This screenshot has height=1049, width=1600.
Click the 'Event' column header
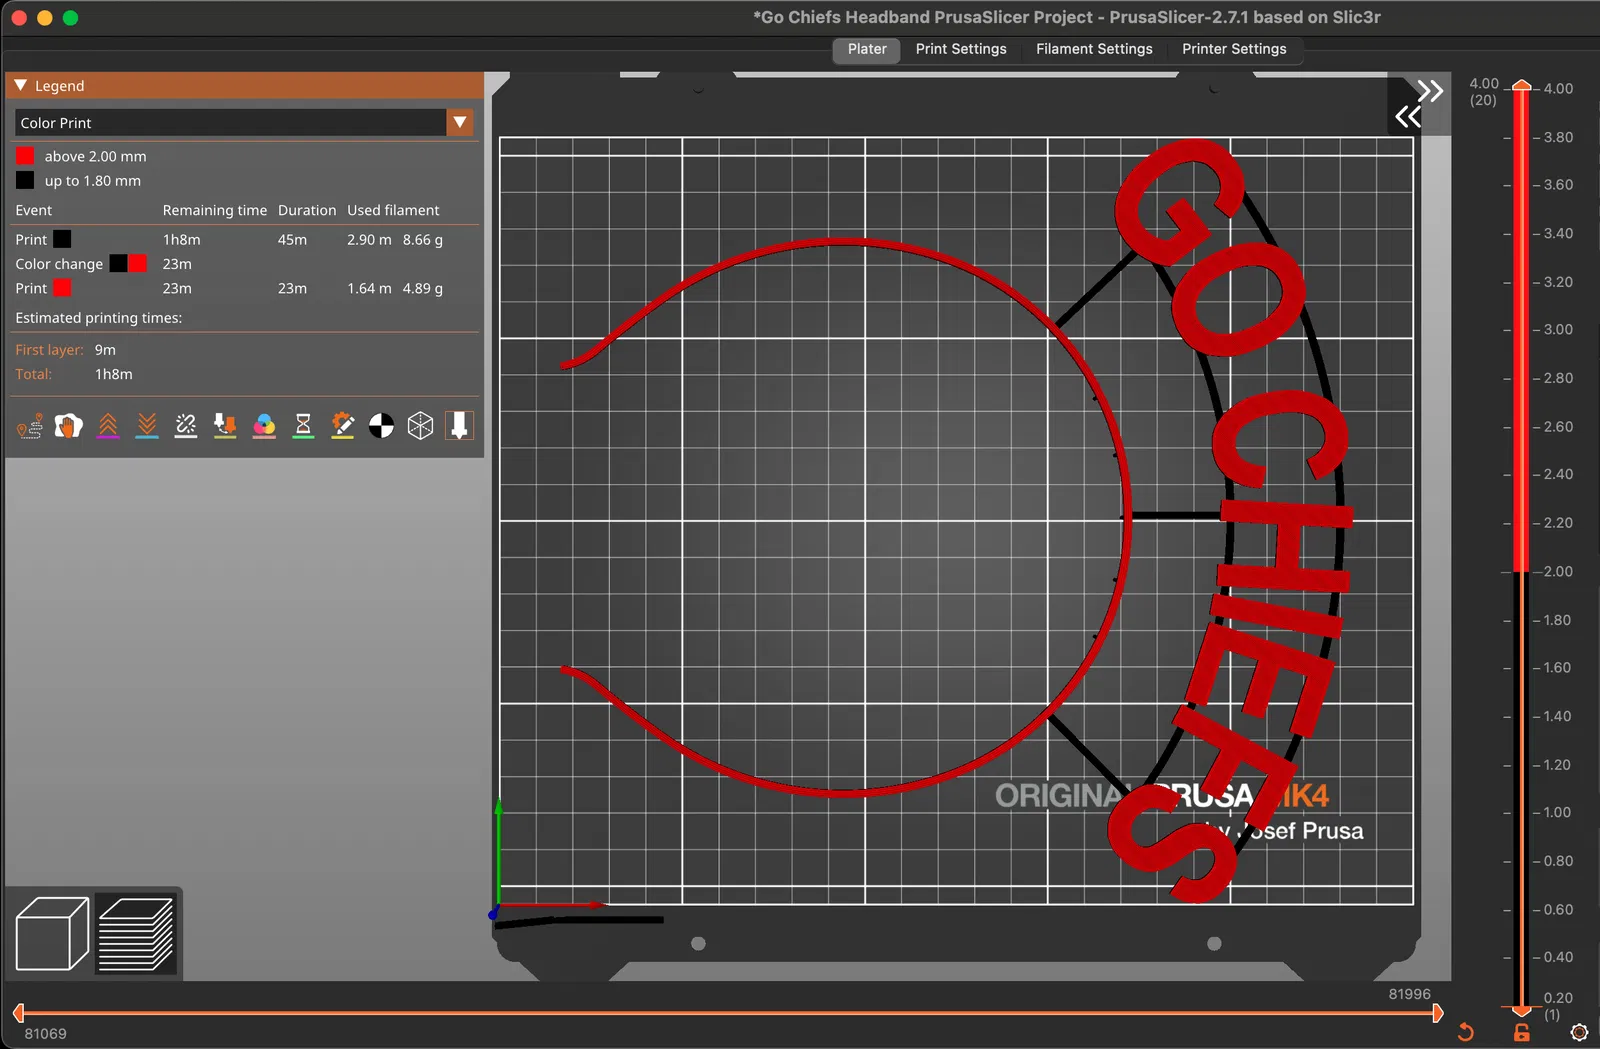(x=33, y=210)
